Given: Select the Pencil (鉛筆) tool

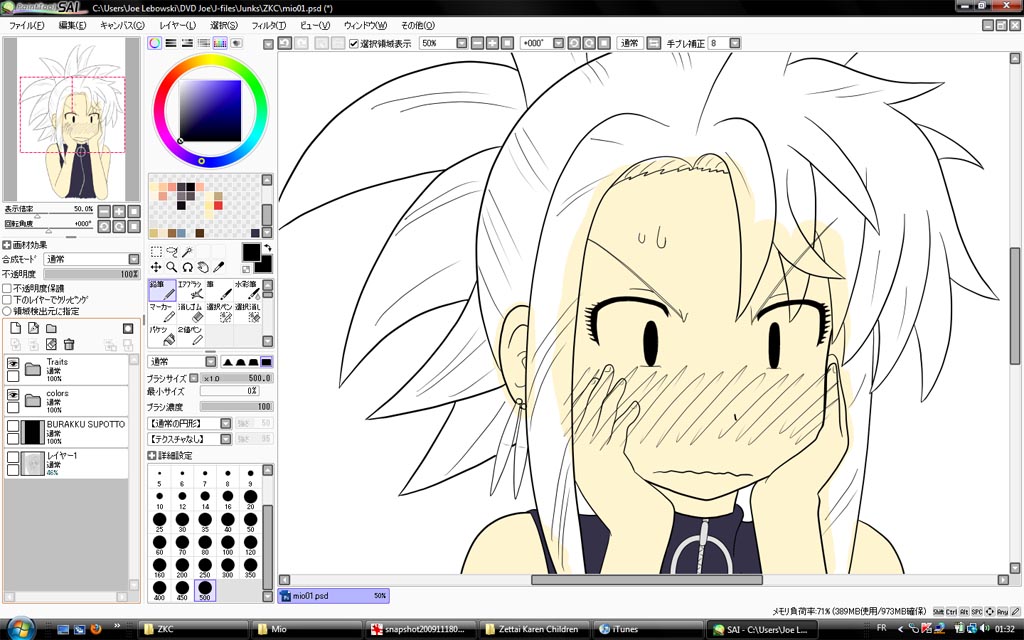Looking at the screenshot, I should [162, 291].
